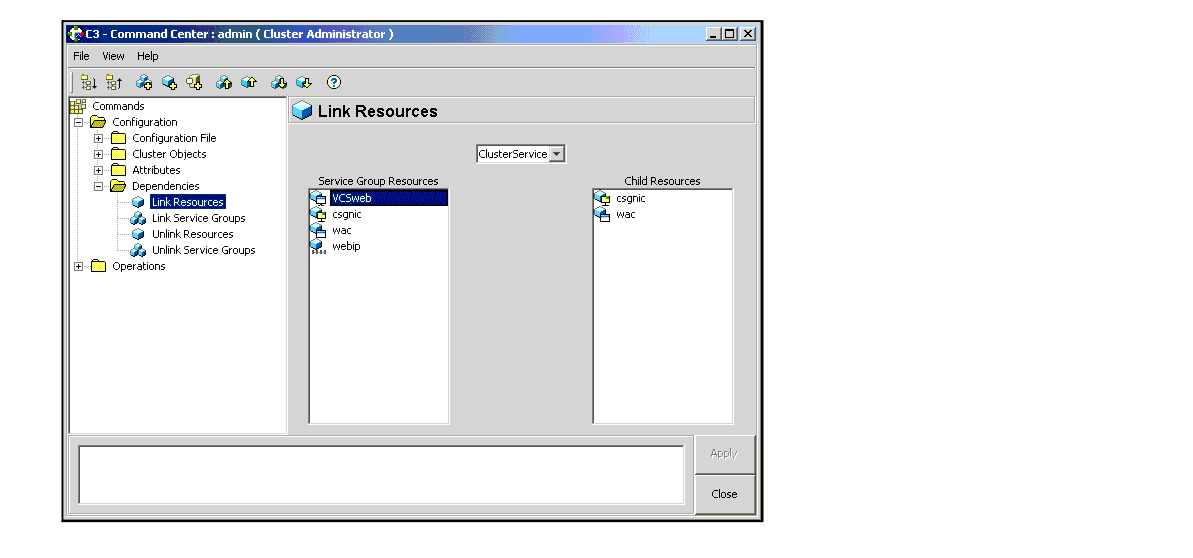Click the Add Resource toolbar icon
This screenshot has height=558, width=1193.
169,83
